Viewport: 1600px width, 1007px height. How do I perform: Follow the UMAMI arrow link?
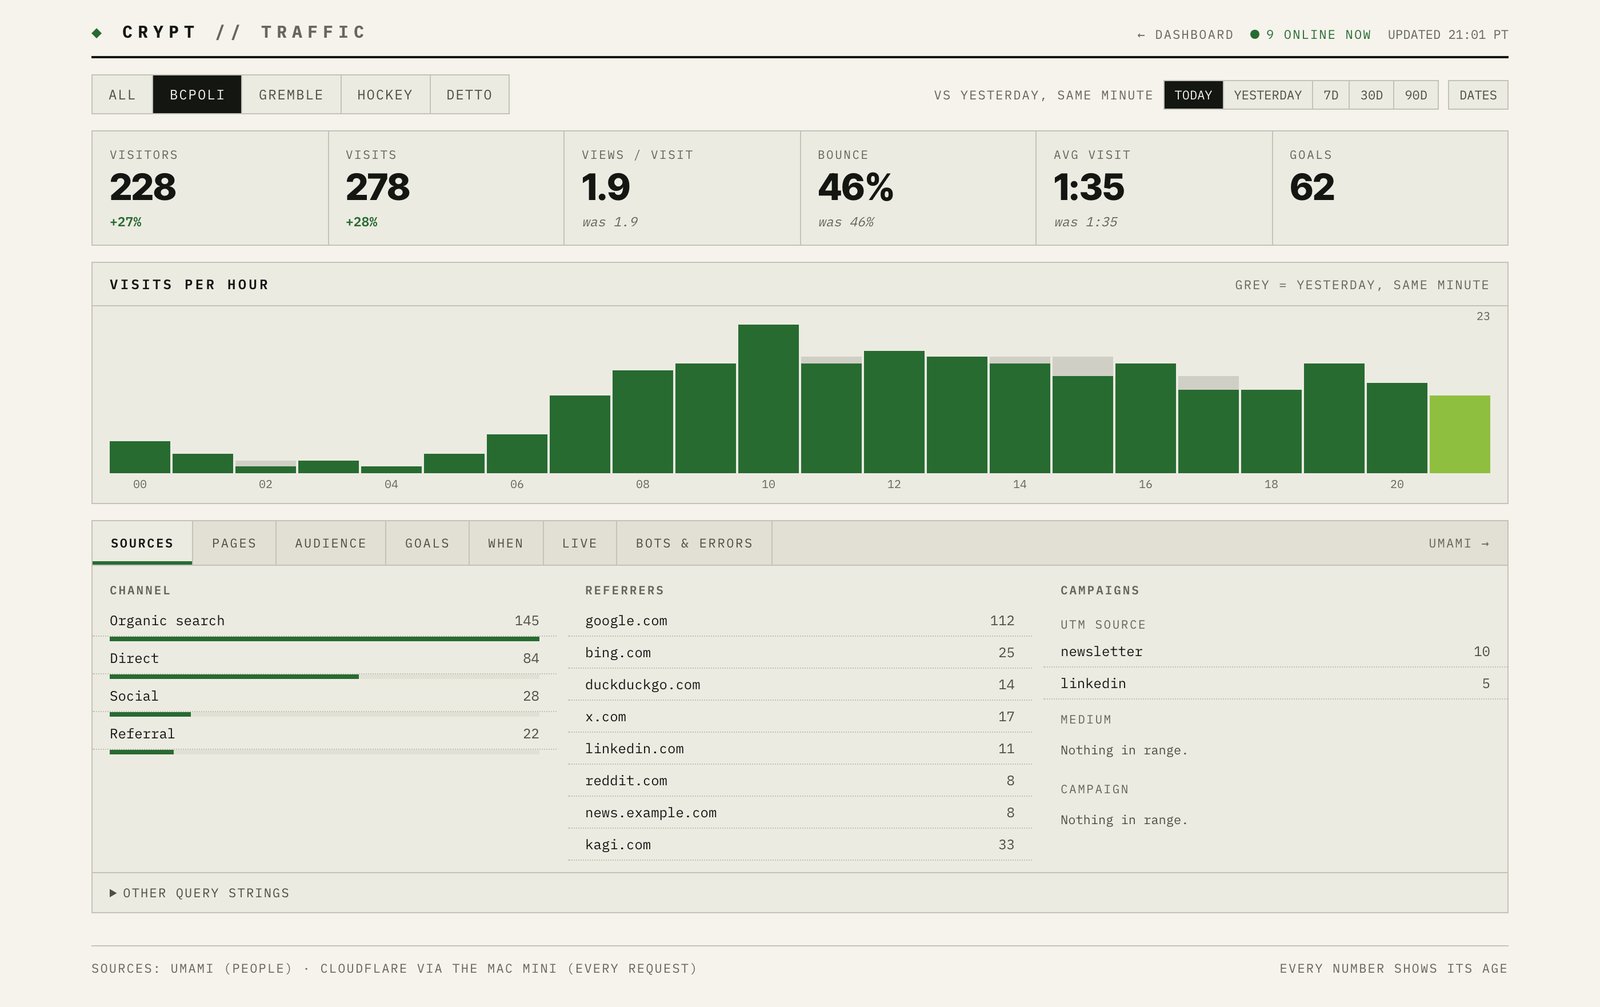pos(1459,543)
